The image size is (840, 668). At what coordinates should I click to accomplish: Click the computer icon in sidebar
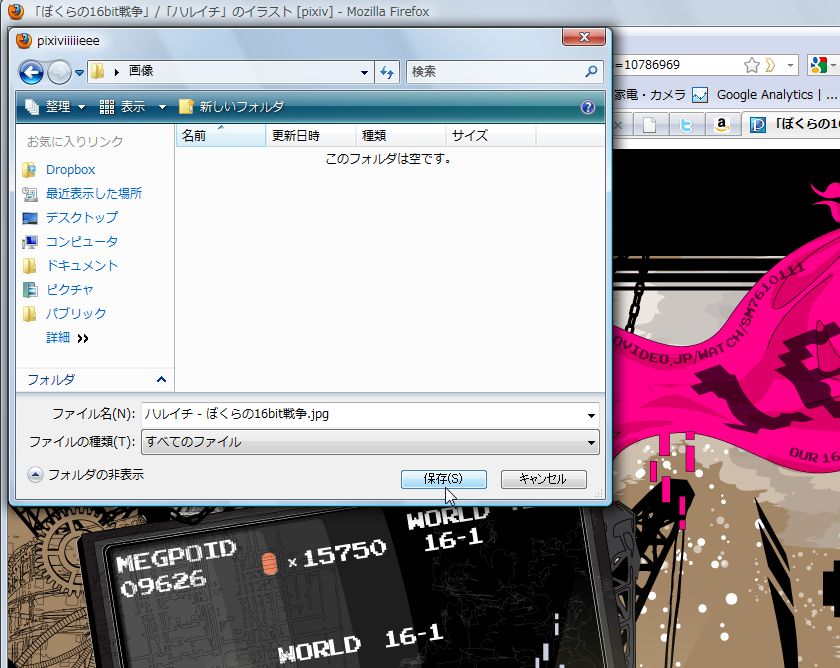29,242
